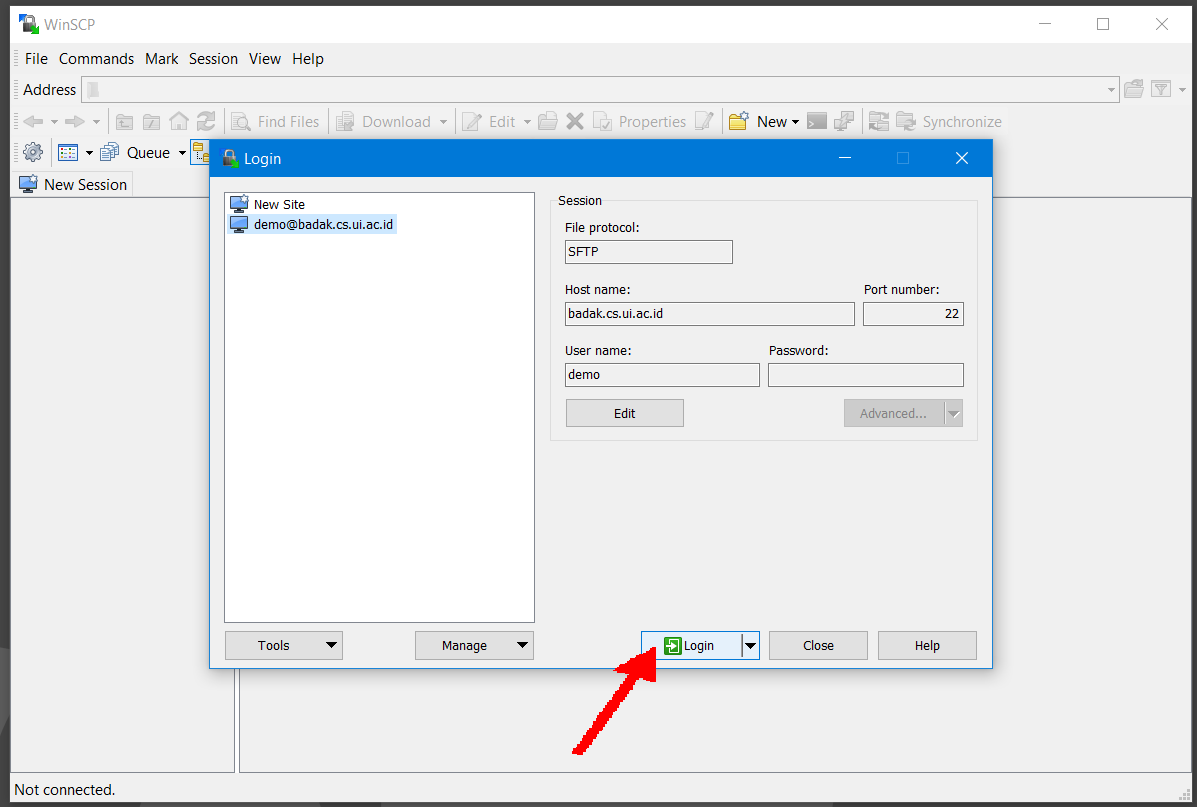Open the Commands menu
Viewport: 1197px width, 807px height.
pos(96,59)
